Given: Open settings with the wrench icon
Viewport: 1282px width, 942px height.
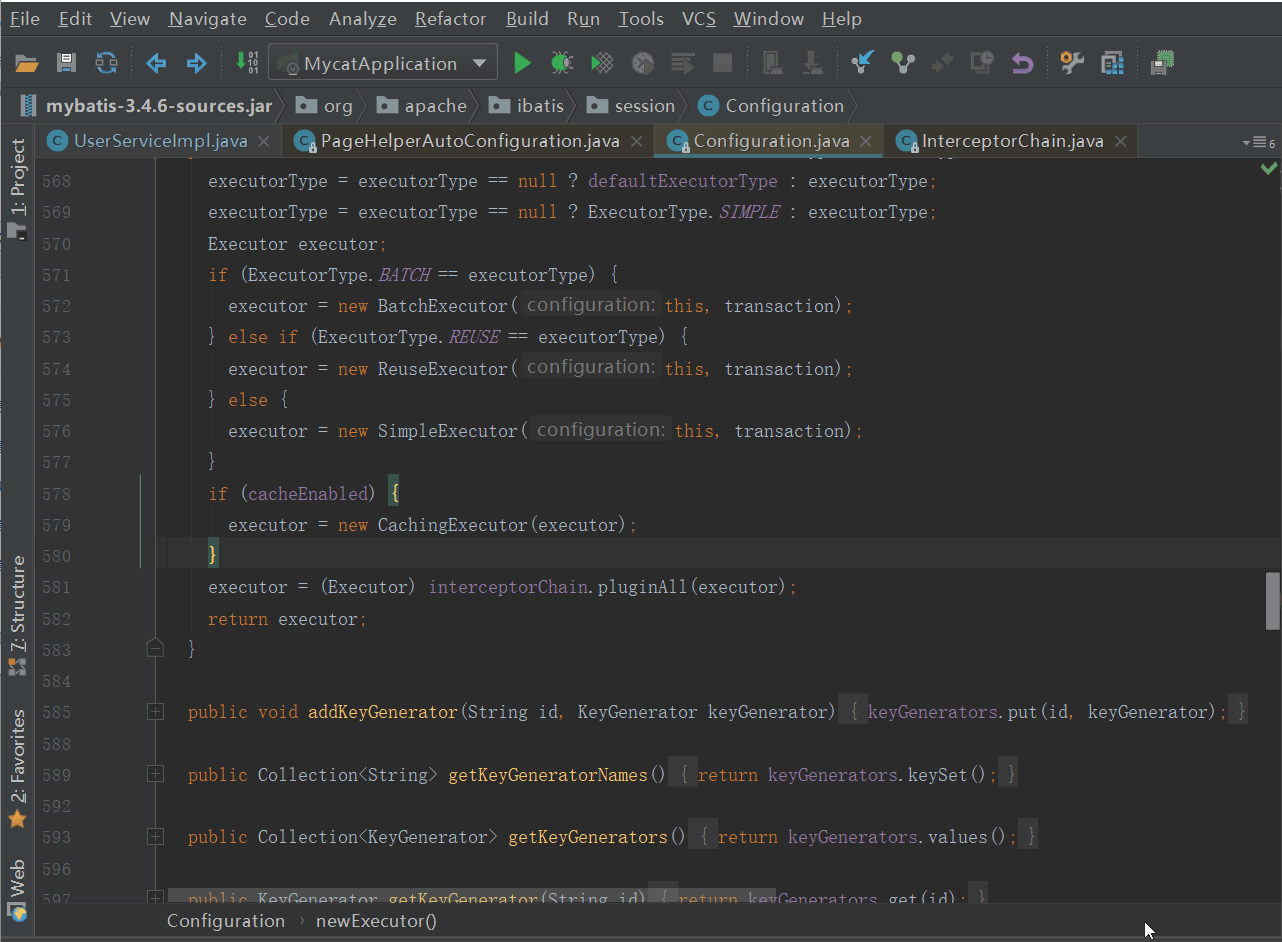Looking at the screenshot, I should (x=1072, y=64).
